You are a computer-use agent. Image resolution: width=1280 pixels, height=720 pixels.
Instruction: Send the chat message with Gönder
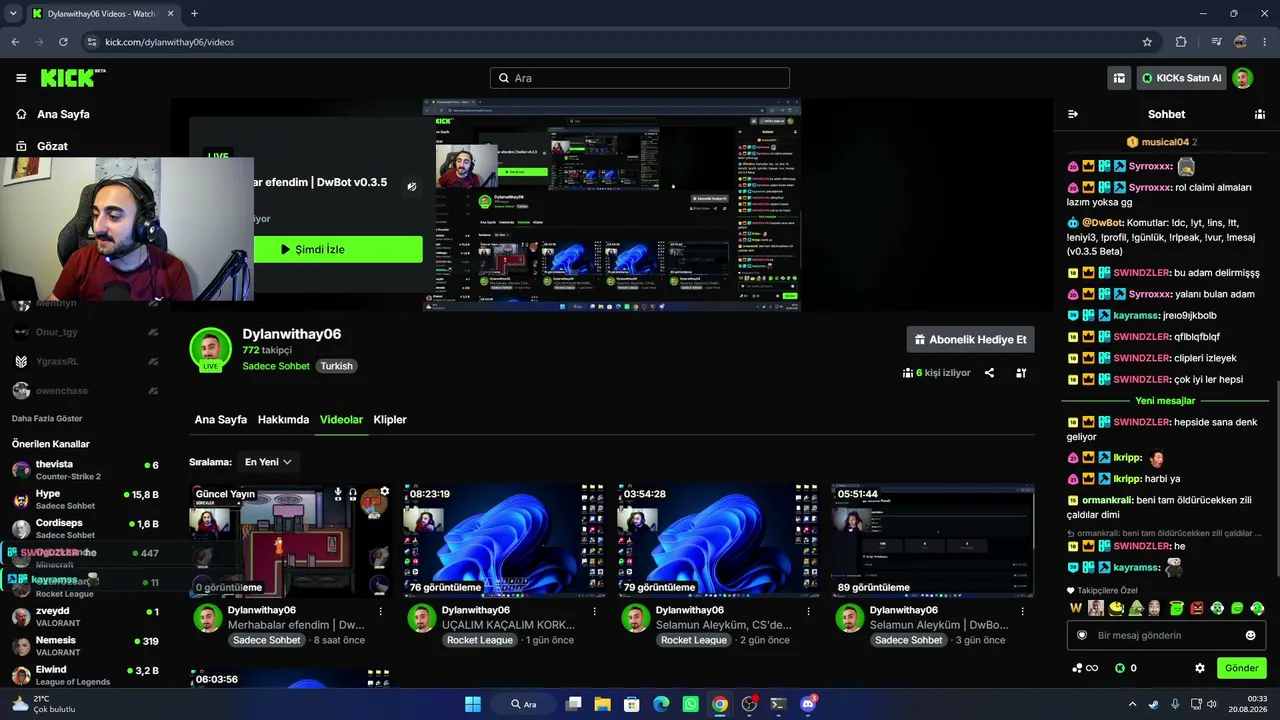[x=1241, y=668]
